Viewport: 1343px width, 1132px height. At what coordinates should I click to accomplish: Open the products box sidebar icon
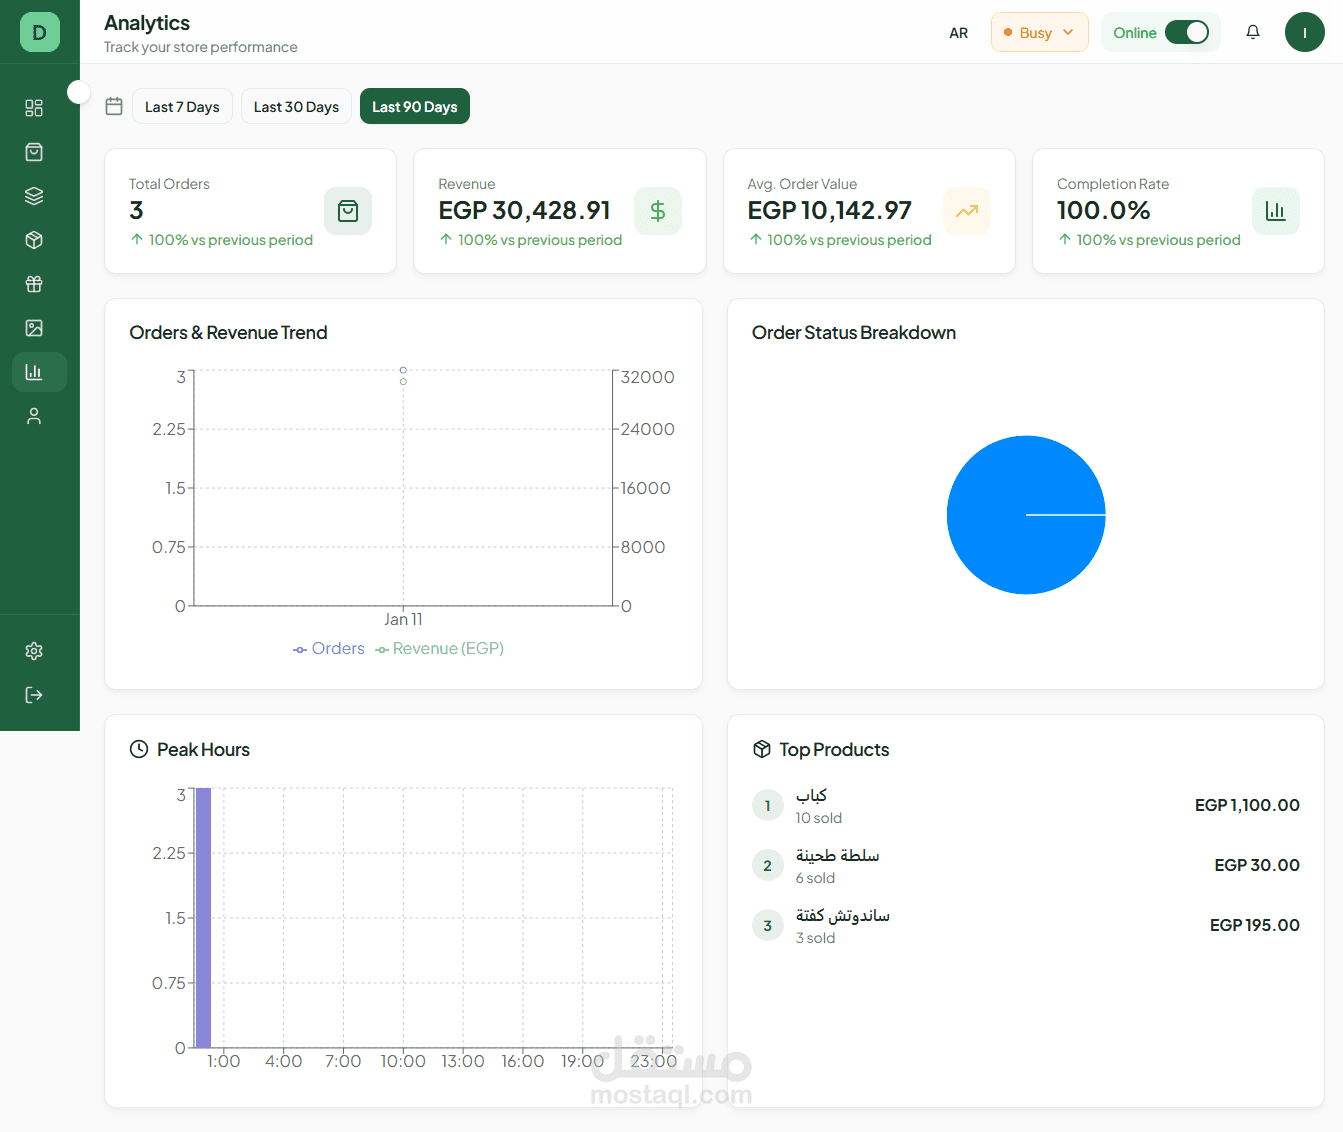[34, 240]
